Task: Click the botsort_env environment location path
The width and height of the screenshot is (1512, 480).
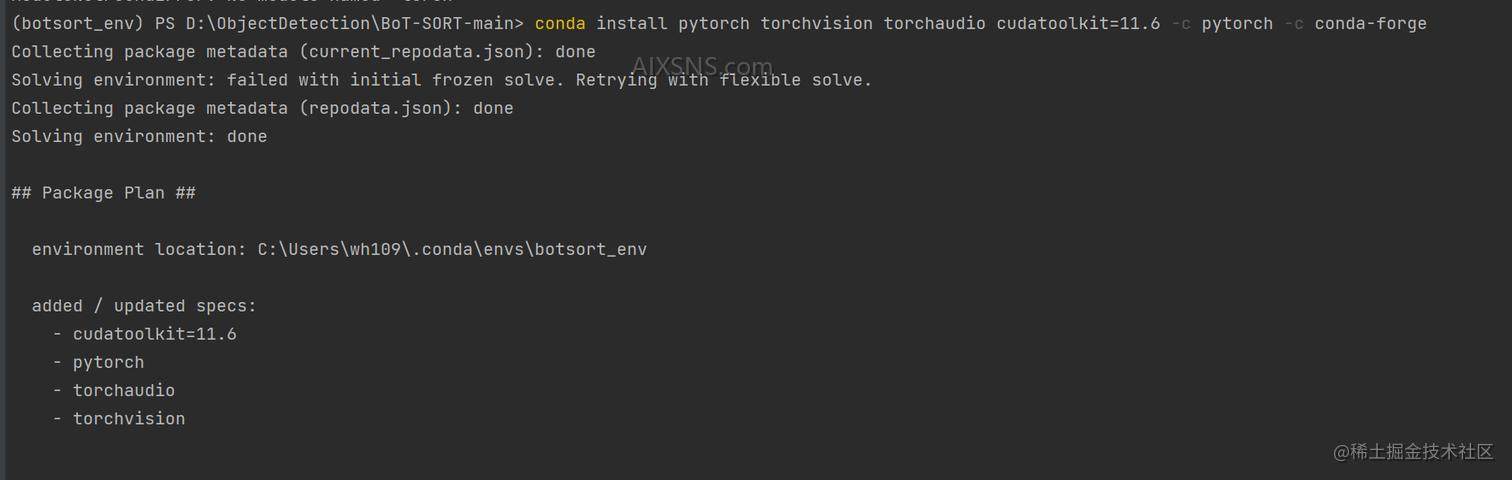Action: 452,249
